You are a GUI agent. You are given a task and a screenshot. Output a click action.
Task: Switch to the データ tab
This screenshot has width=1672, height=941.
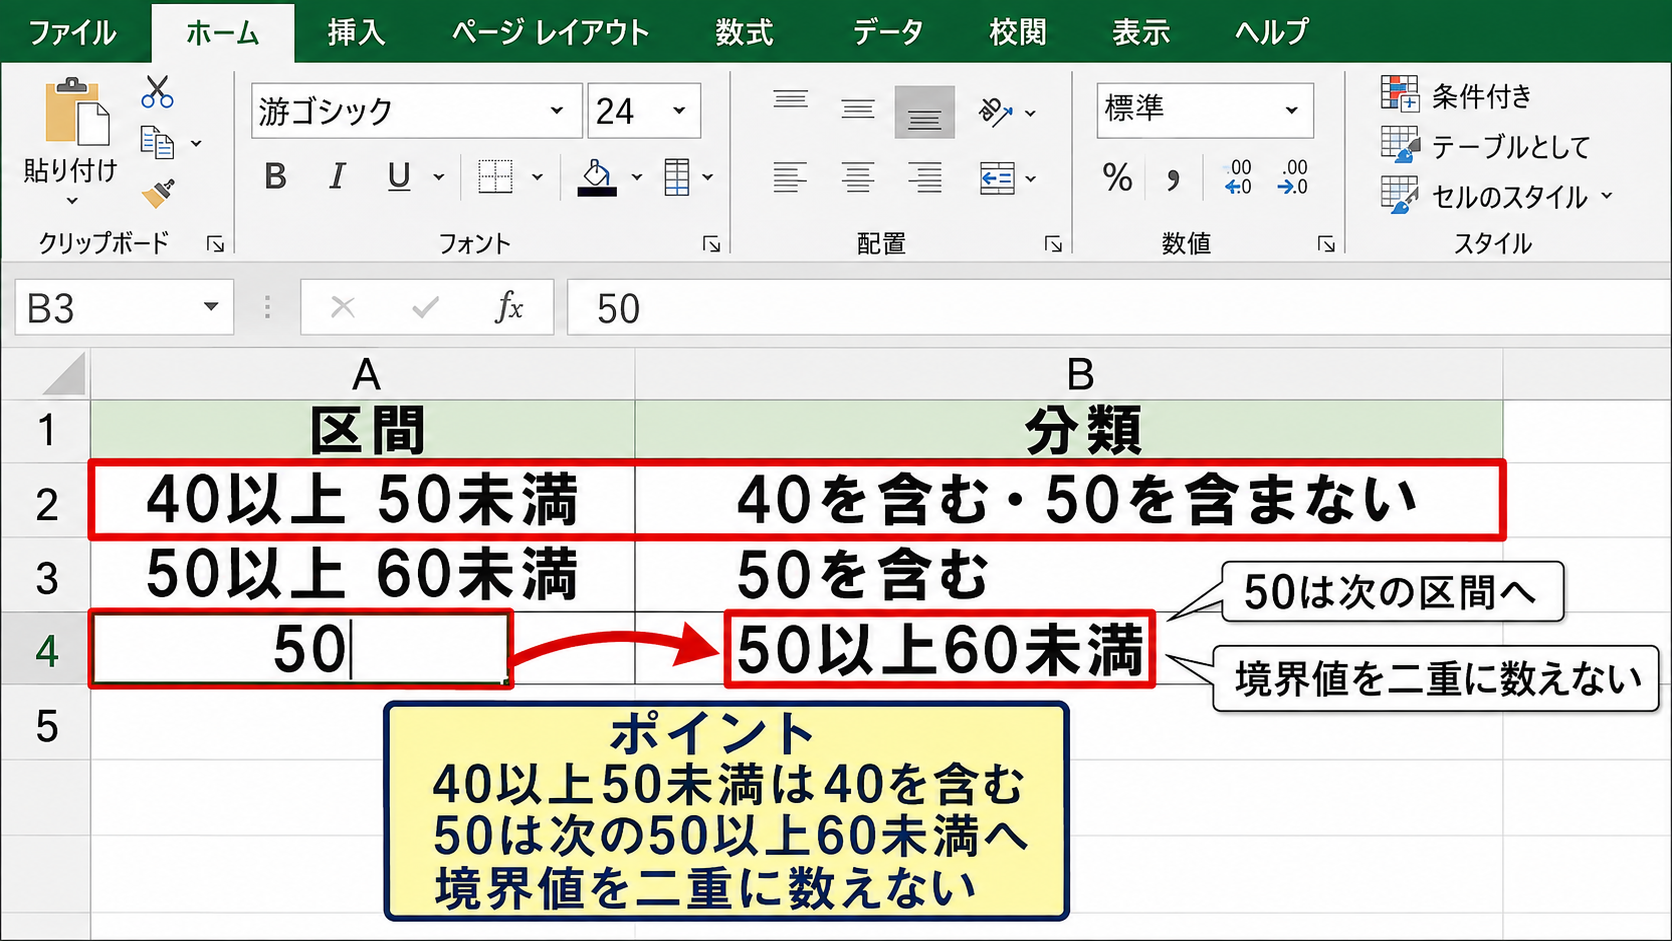pyautogui.click(x=887, y=32)
